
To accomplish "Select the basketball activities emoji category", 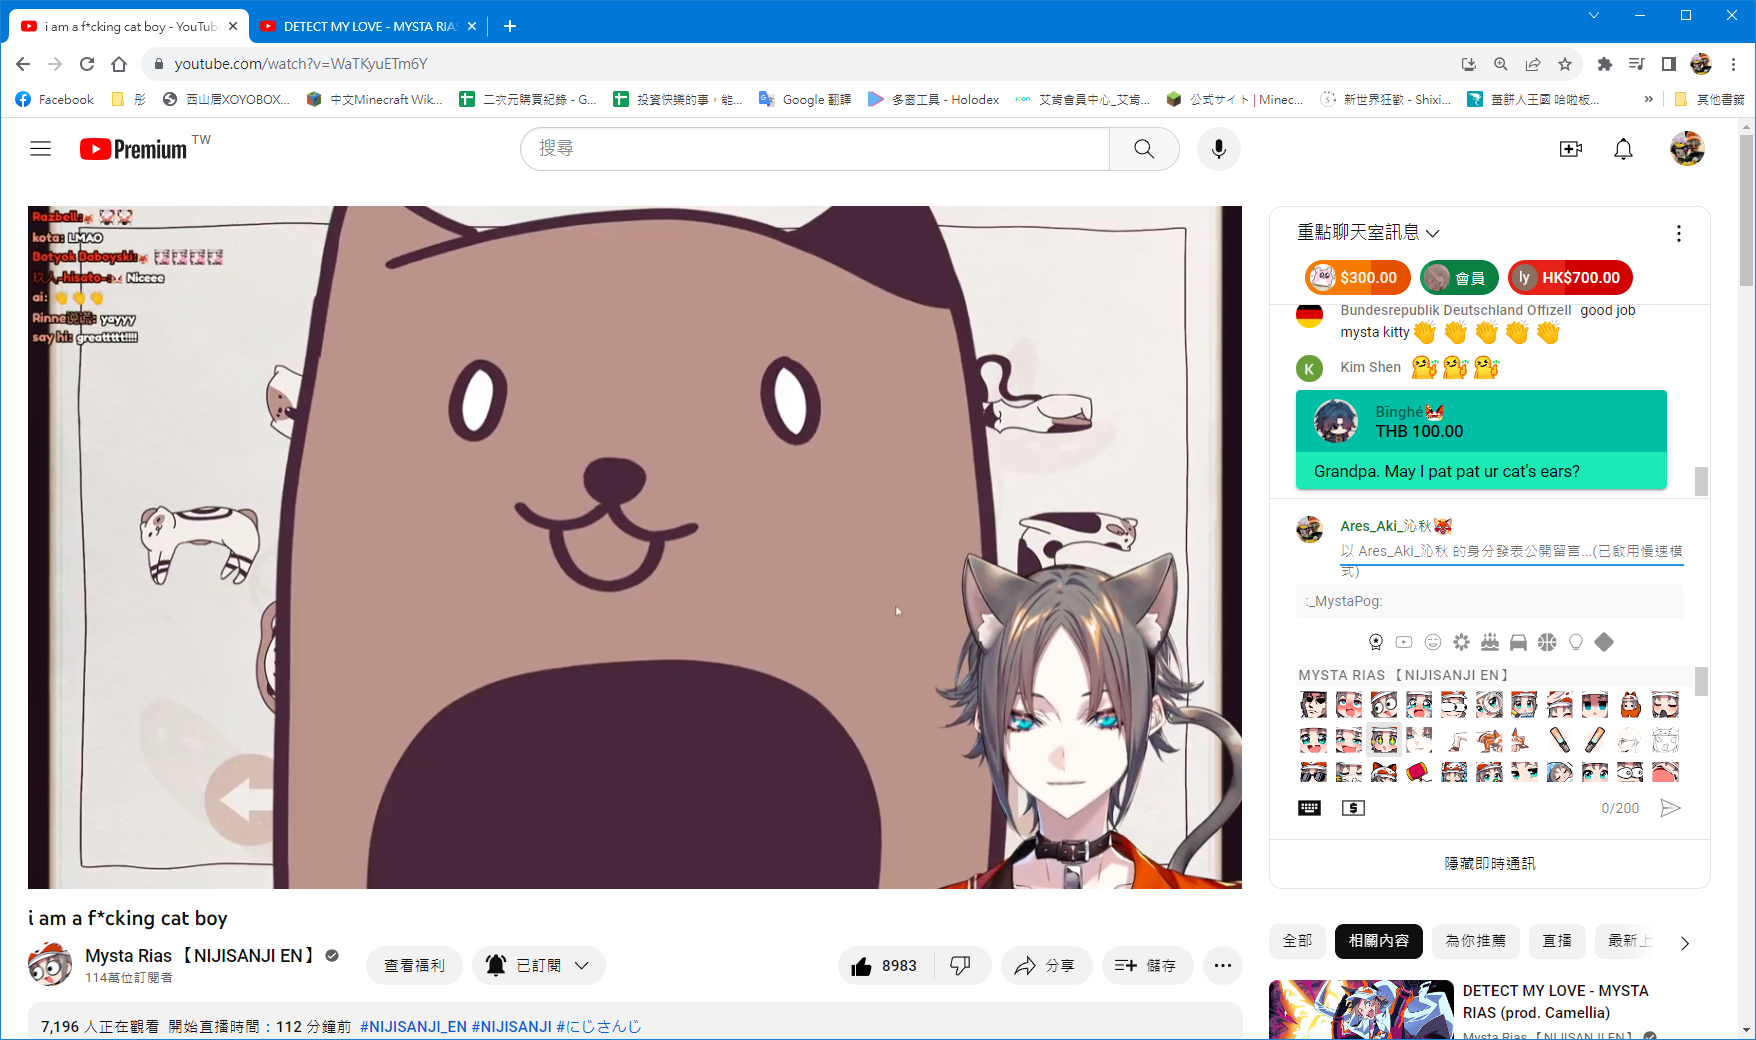I will point(1547,642).
